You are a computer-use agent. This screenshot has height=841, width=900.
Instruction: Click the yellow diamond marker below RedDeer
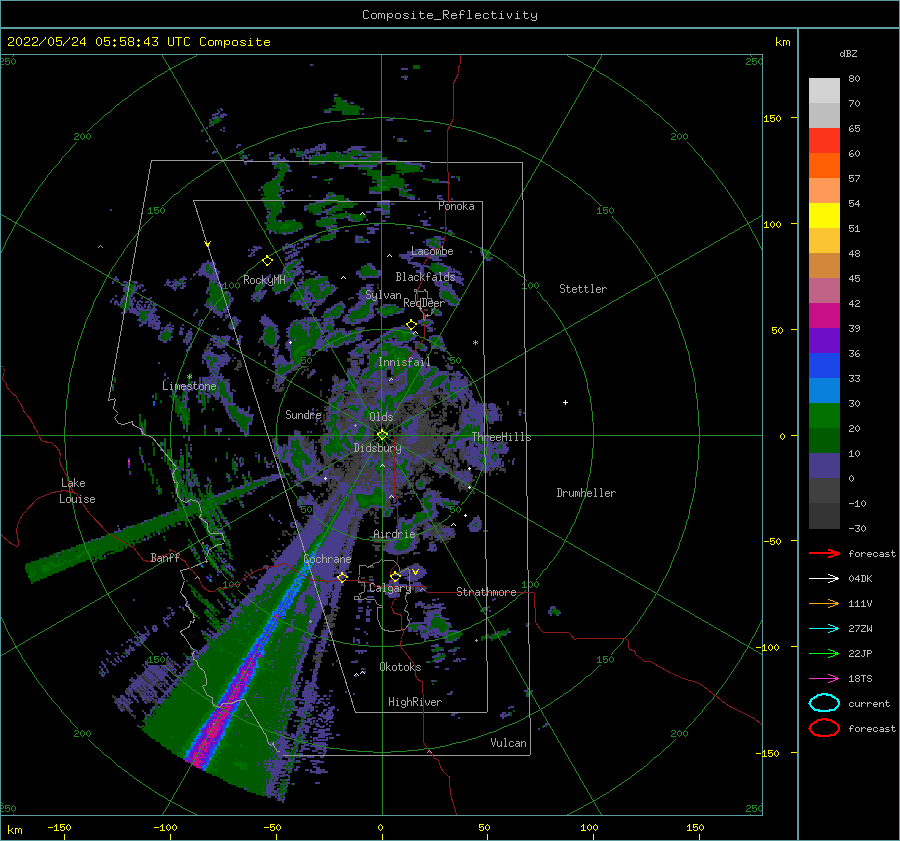[x=411, y=325]
